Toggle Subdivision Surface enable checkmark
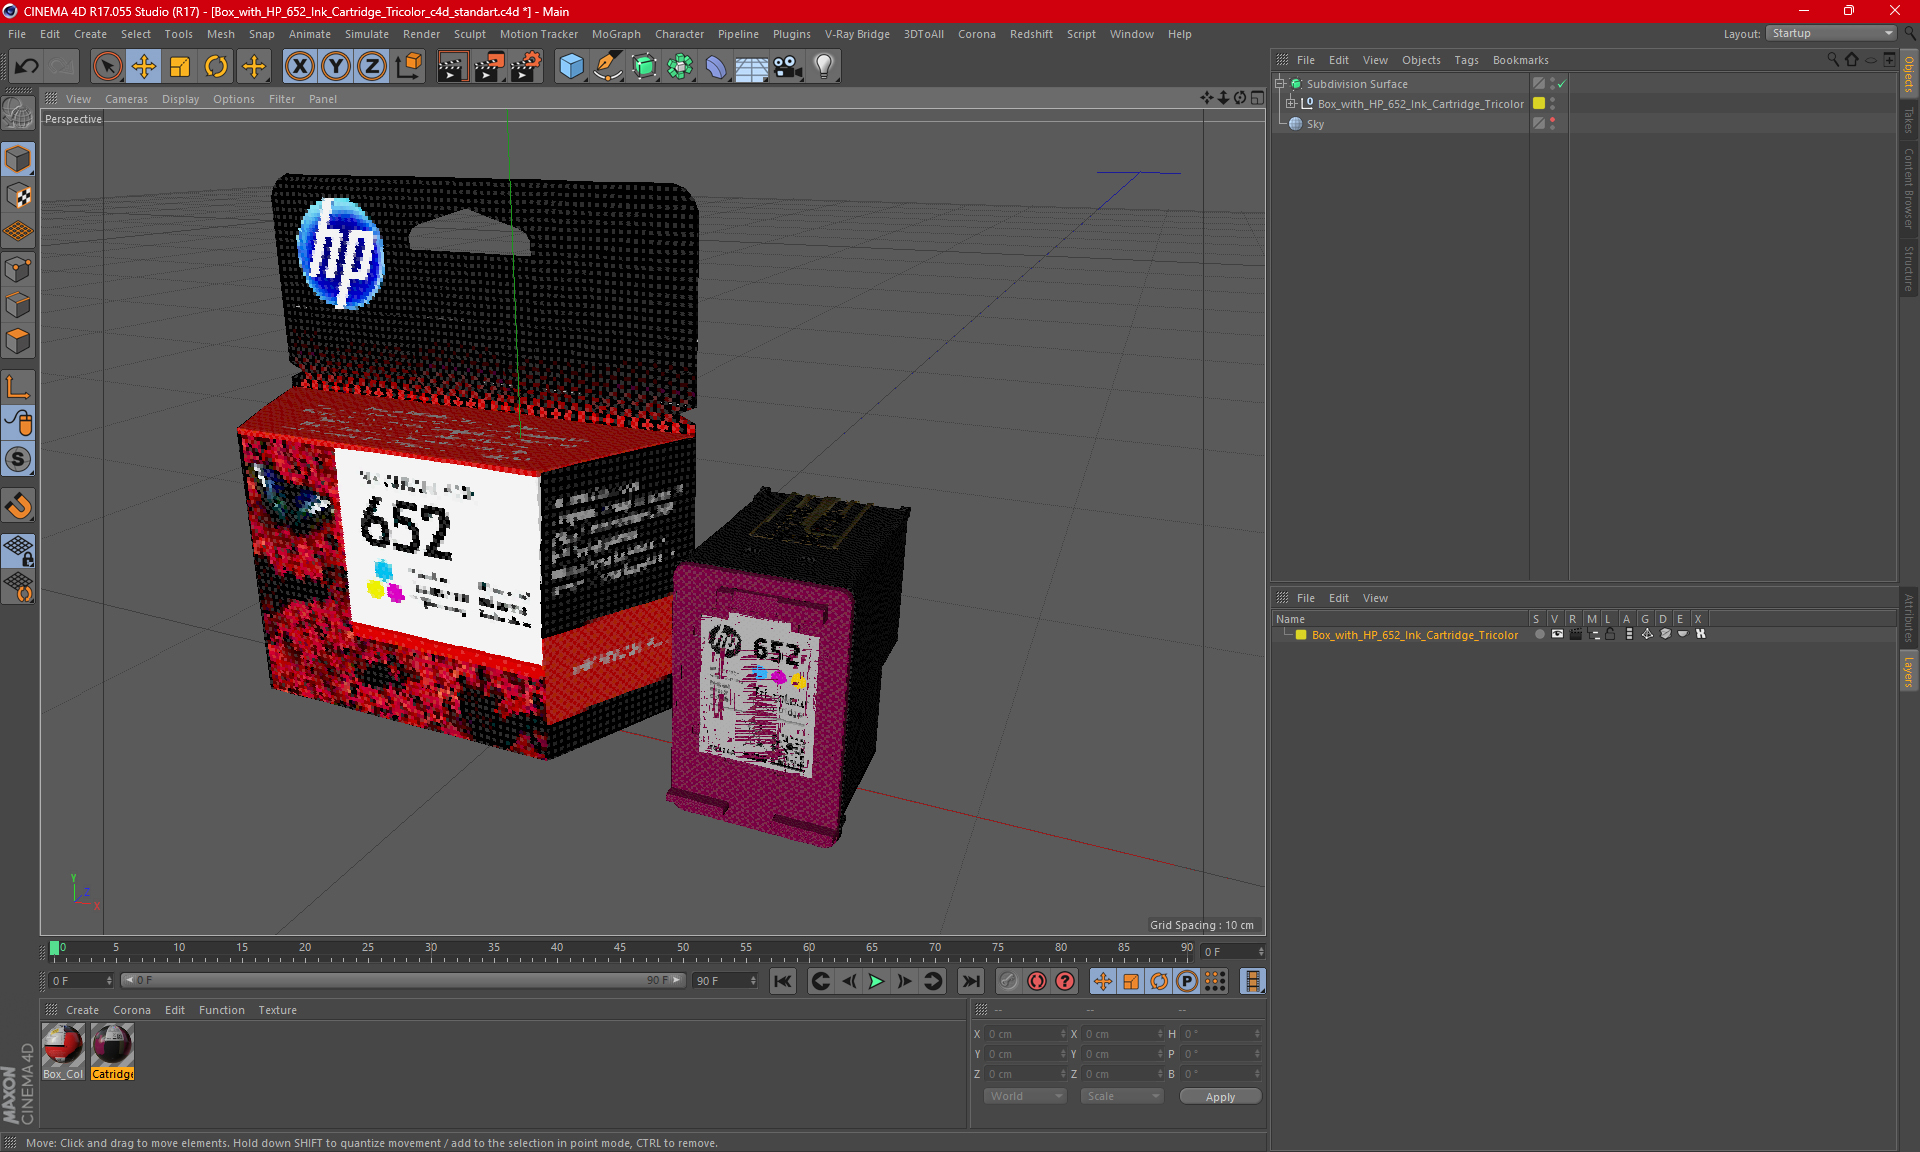Image resolution: width=1920 pixels, height=1152 pixels. (1561, 84)
